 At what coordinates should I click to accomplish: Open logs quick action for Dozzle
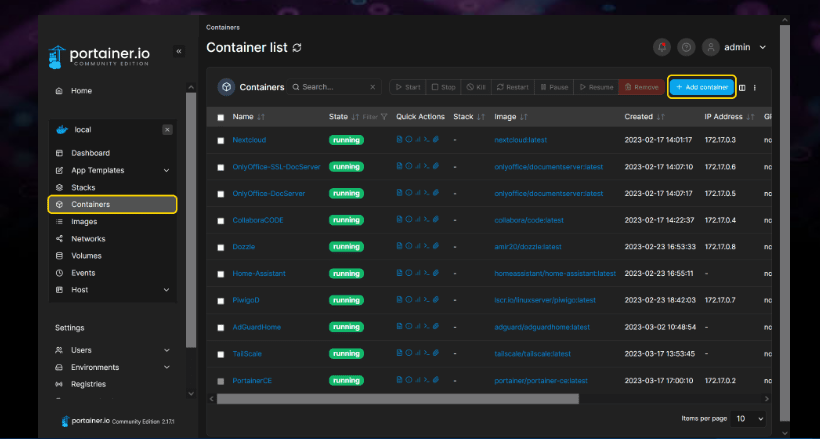click(x=400, y=246)
